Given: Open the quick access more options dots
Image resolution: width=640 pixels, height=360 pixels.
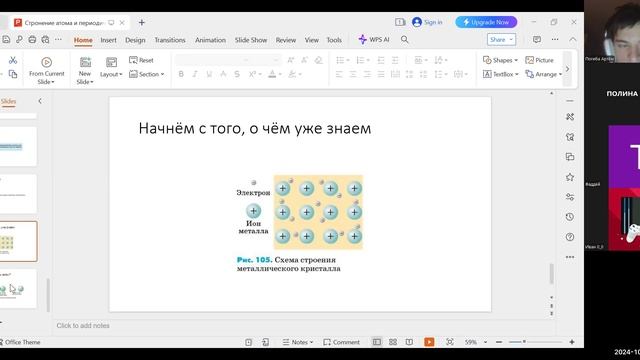Looking at the screenshot, I should [58, 40].
